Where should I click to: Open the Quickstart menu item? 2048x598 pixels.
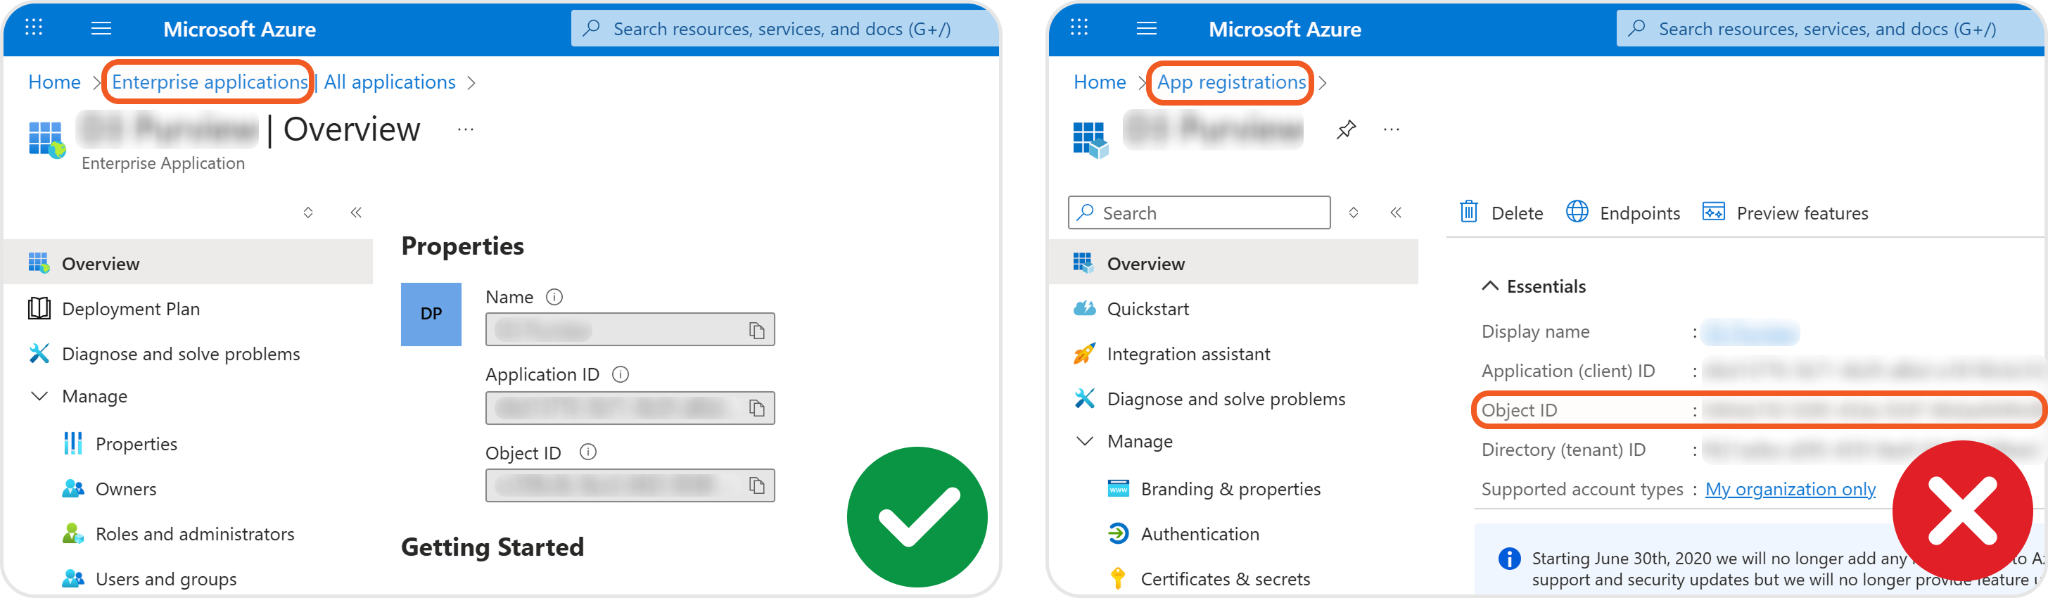click(1147, 309)
